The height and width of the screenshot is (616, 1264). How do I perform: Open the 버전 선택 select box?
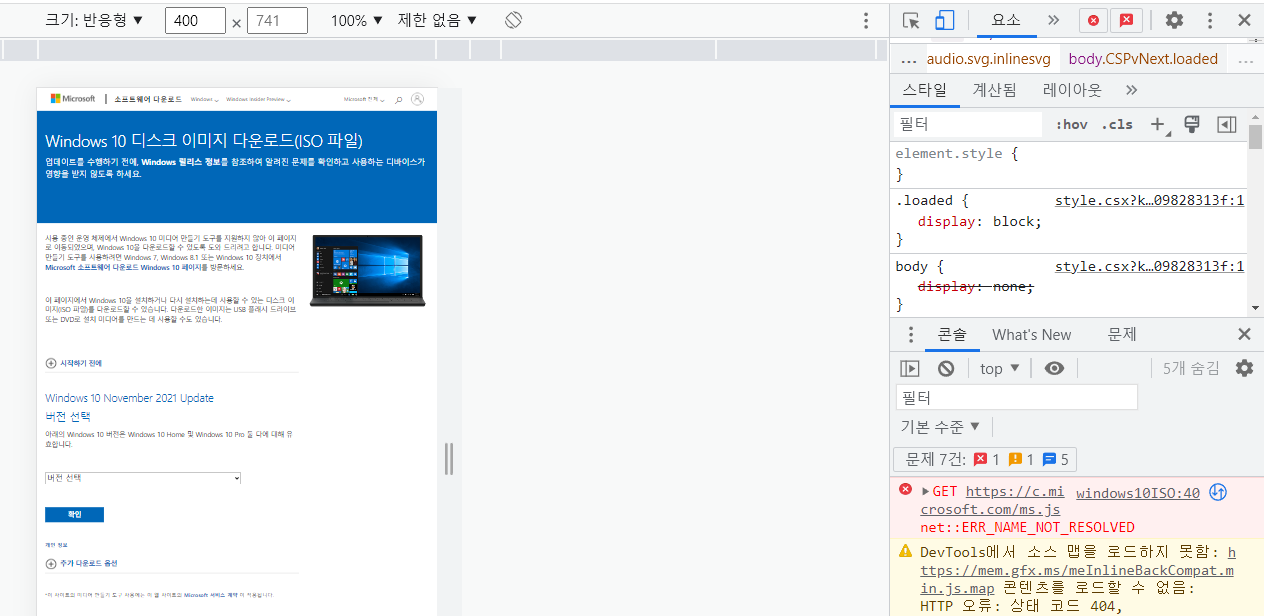143,478
